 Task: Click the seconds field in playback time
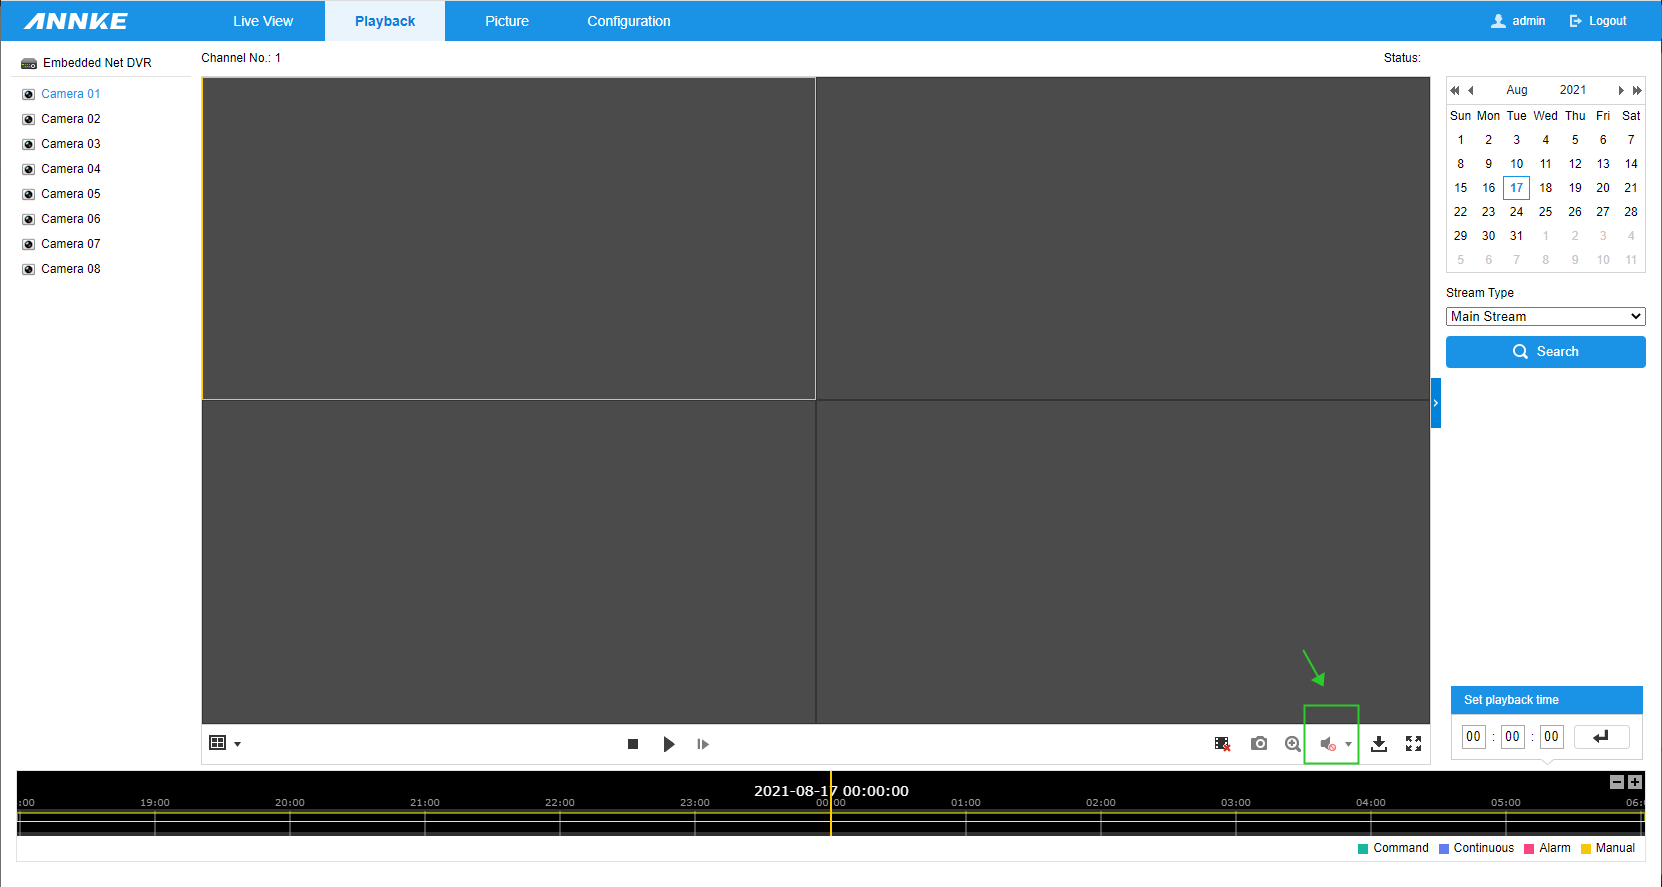[1551, 737]
